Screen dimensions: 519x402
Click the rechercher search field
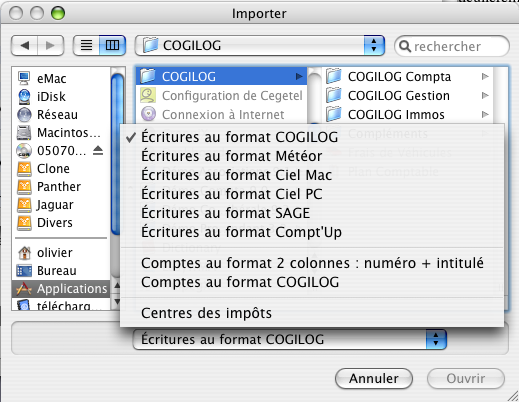[x=452, y=46]
